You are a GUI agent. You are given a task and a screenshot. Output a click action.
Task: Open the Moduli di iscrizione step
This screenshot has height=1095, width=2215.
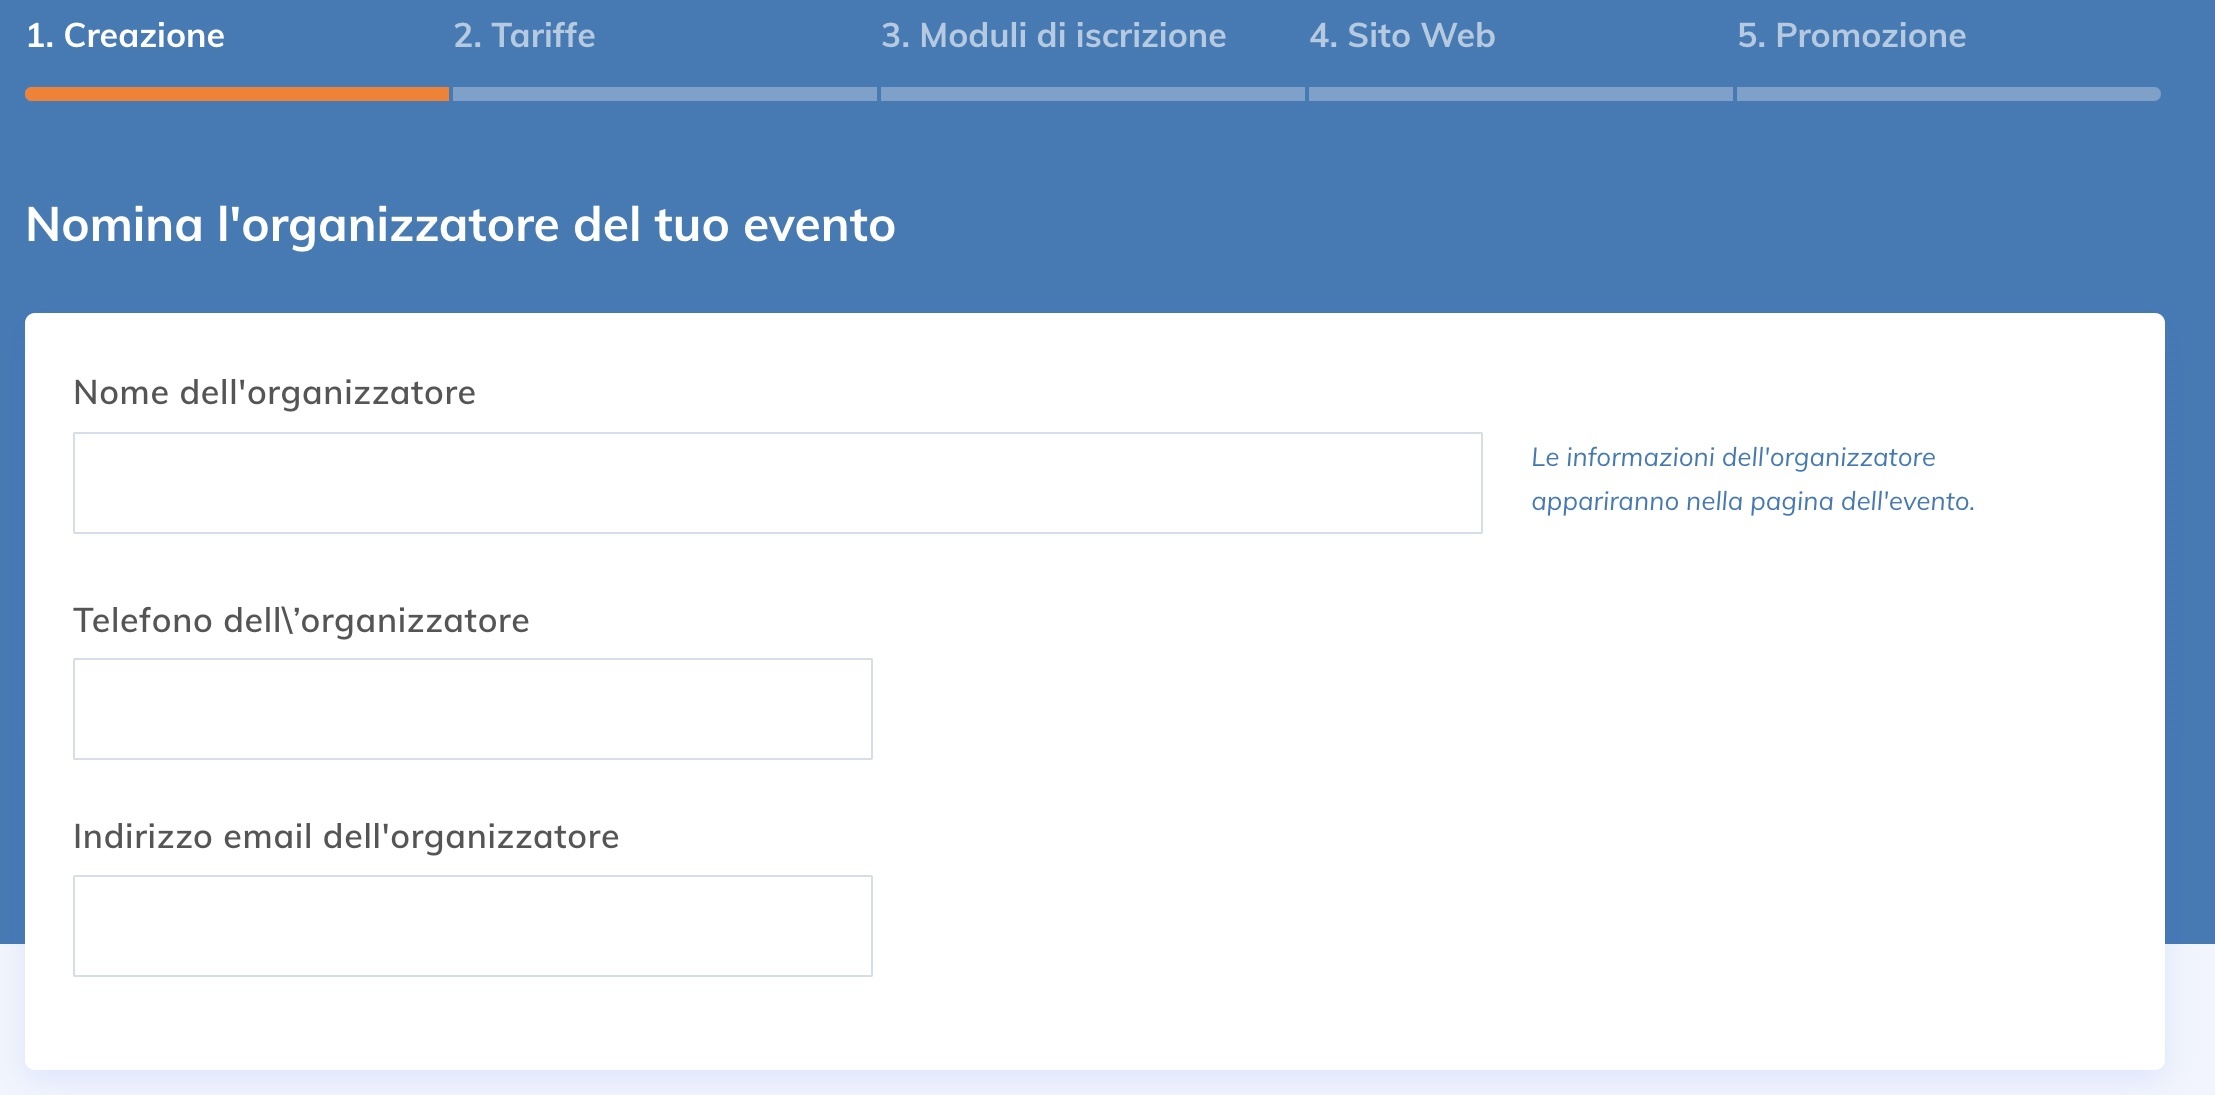click(1053, 35)
